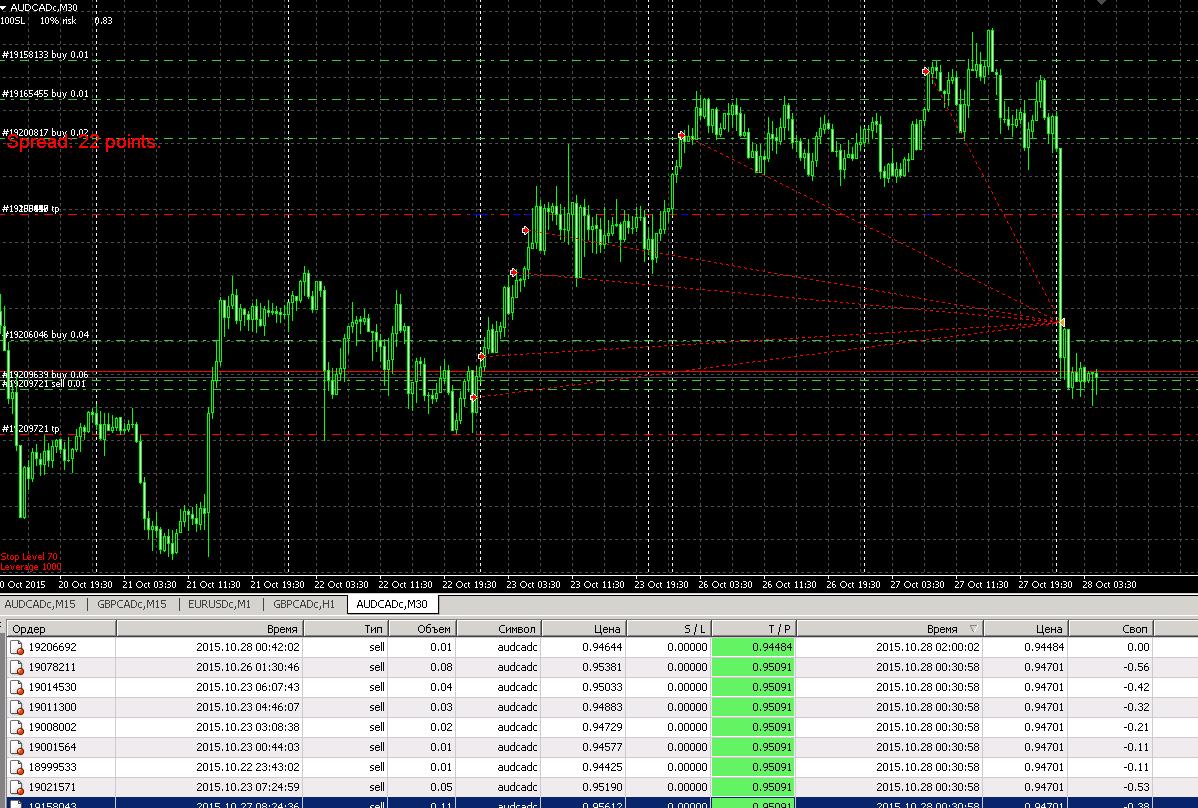Click the #19209639 buy 0.06 order label
The image size is (1198, 808).
pos(45,374)
